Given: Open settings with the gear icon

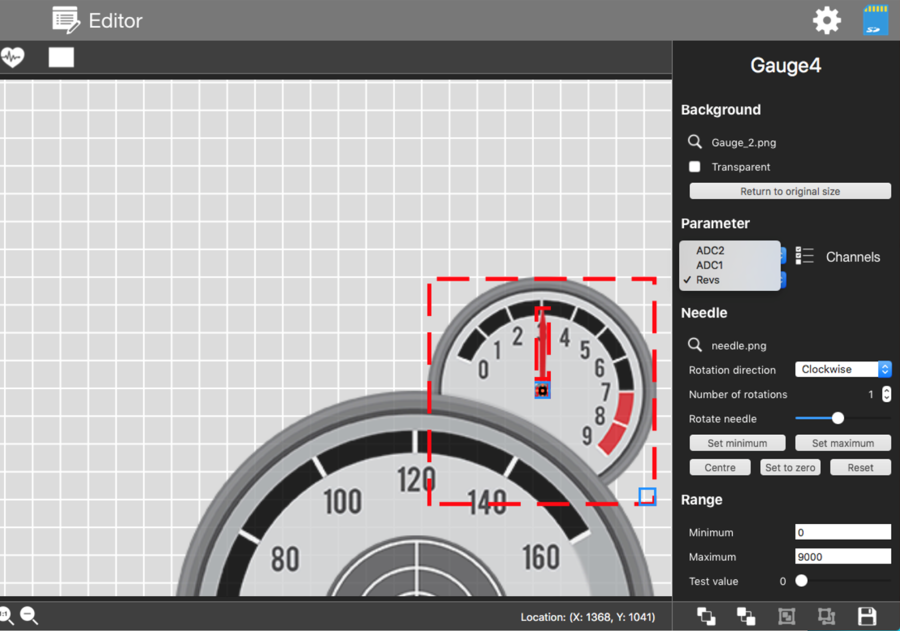Looking at the screenshot, I should click(827, 21).
